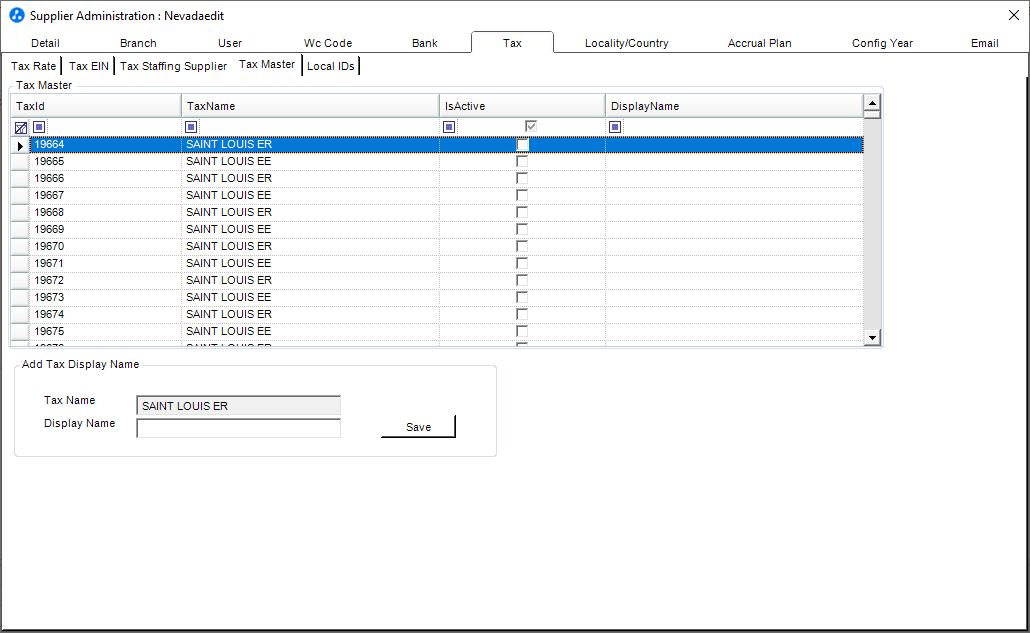The image size is (1030, 633).
Task: Open the Email tab
Action: pos(985,43)
